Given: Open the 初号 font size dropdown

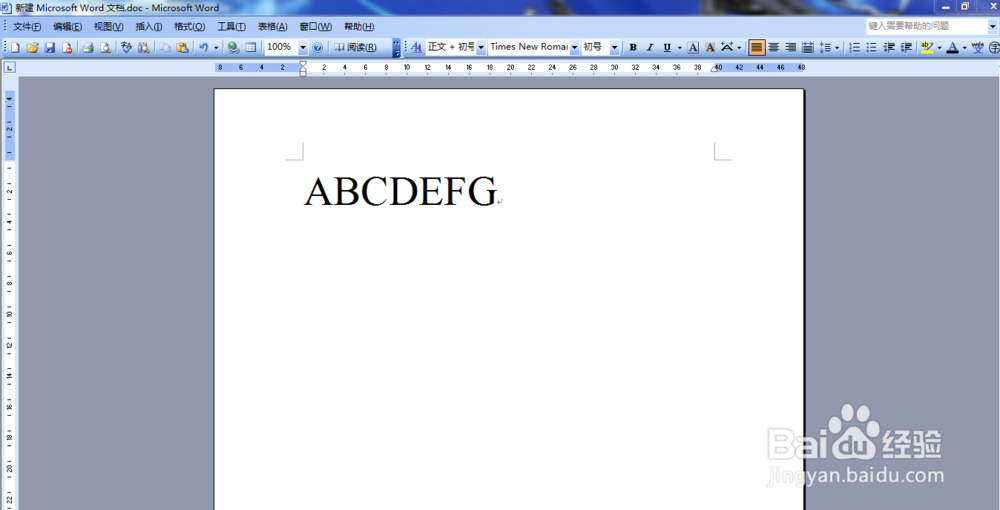Looking at the screenshot, I should (x=614, y=47).
